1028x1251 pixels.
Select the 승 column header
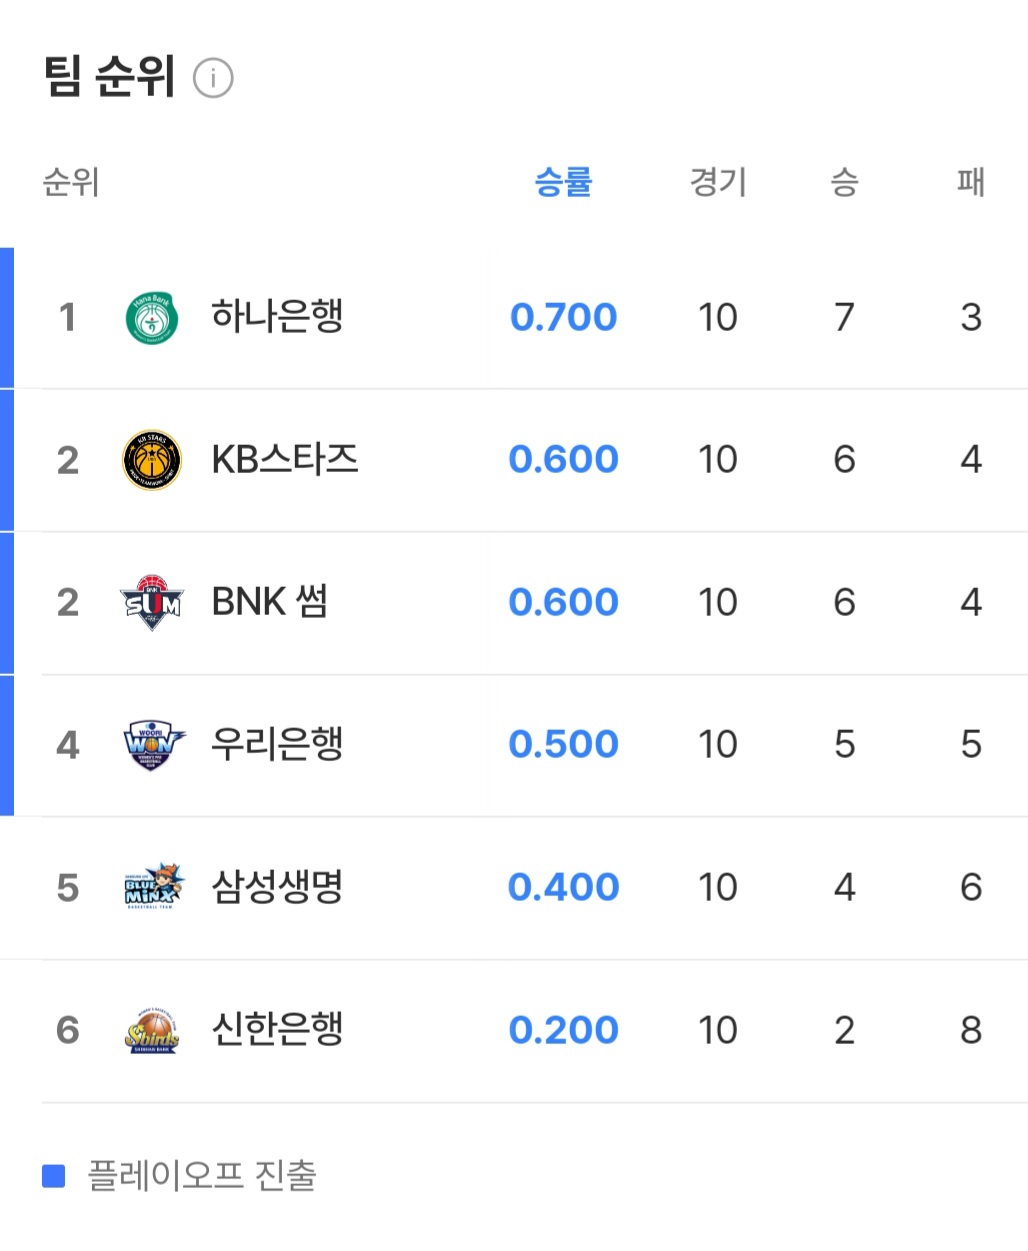(x=844, y=182)
